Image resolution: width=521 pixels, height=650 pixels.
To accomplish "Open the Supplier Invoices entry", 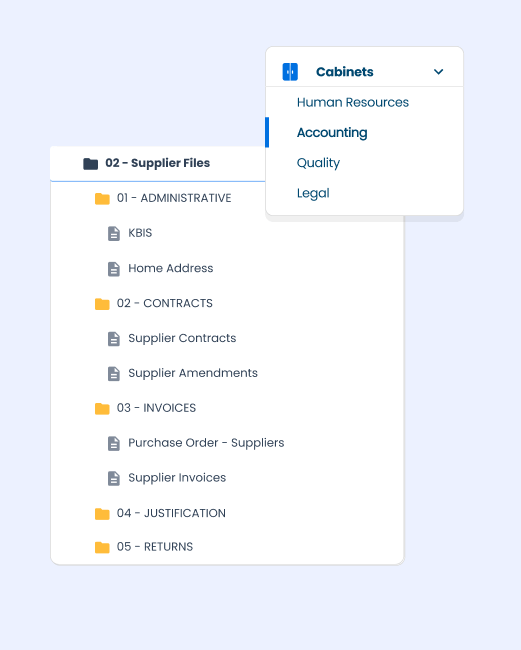I will (177, 478).
